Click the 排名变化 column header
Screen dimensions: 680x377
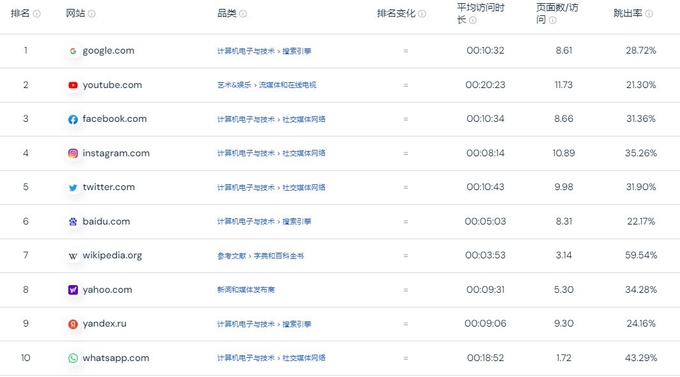tap(396, 13)
